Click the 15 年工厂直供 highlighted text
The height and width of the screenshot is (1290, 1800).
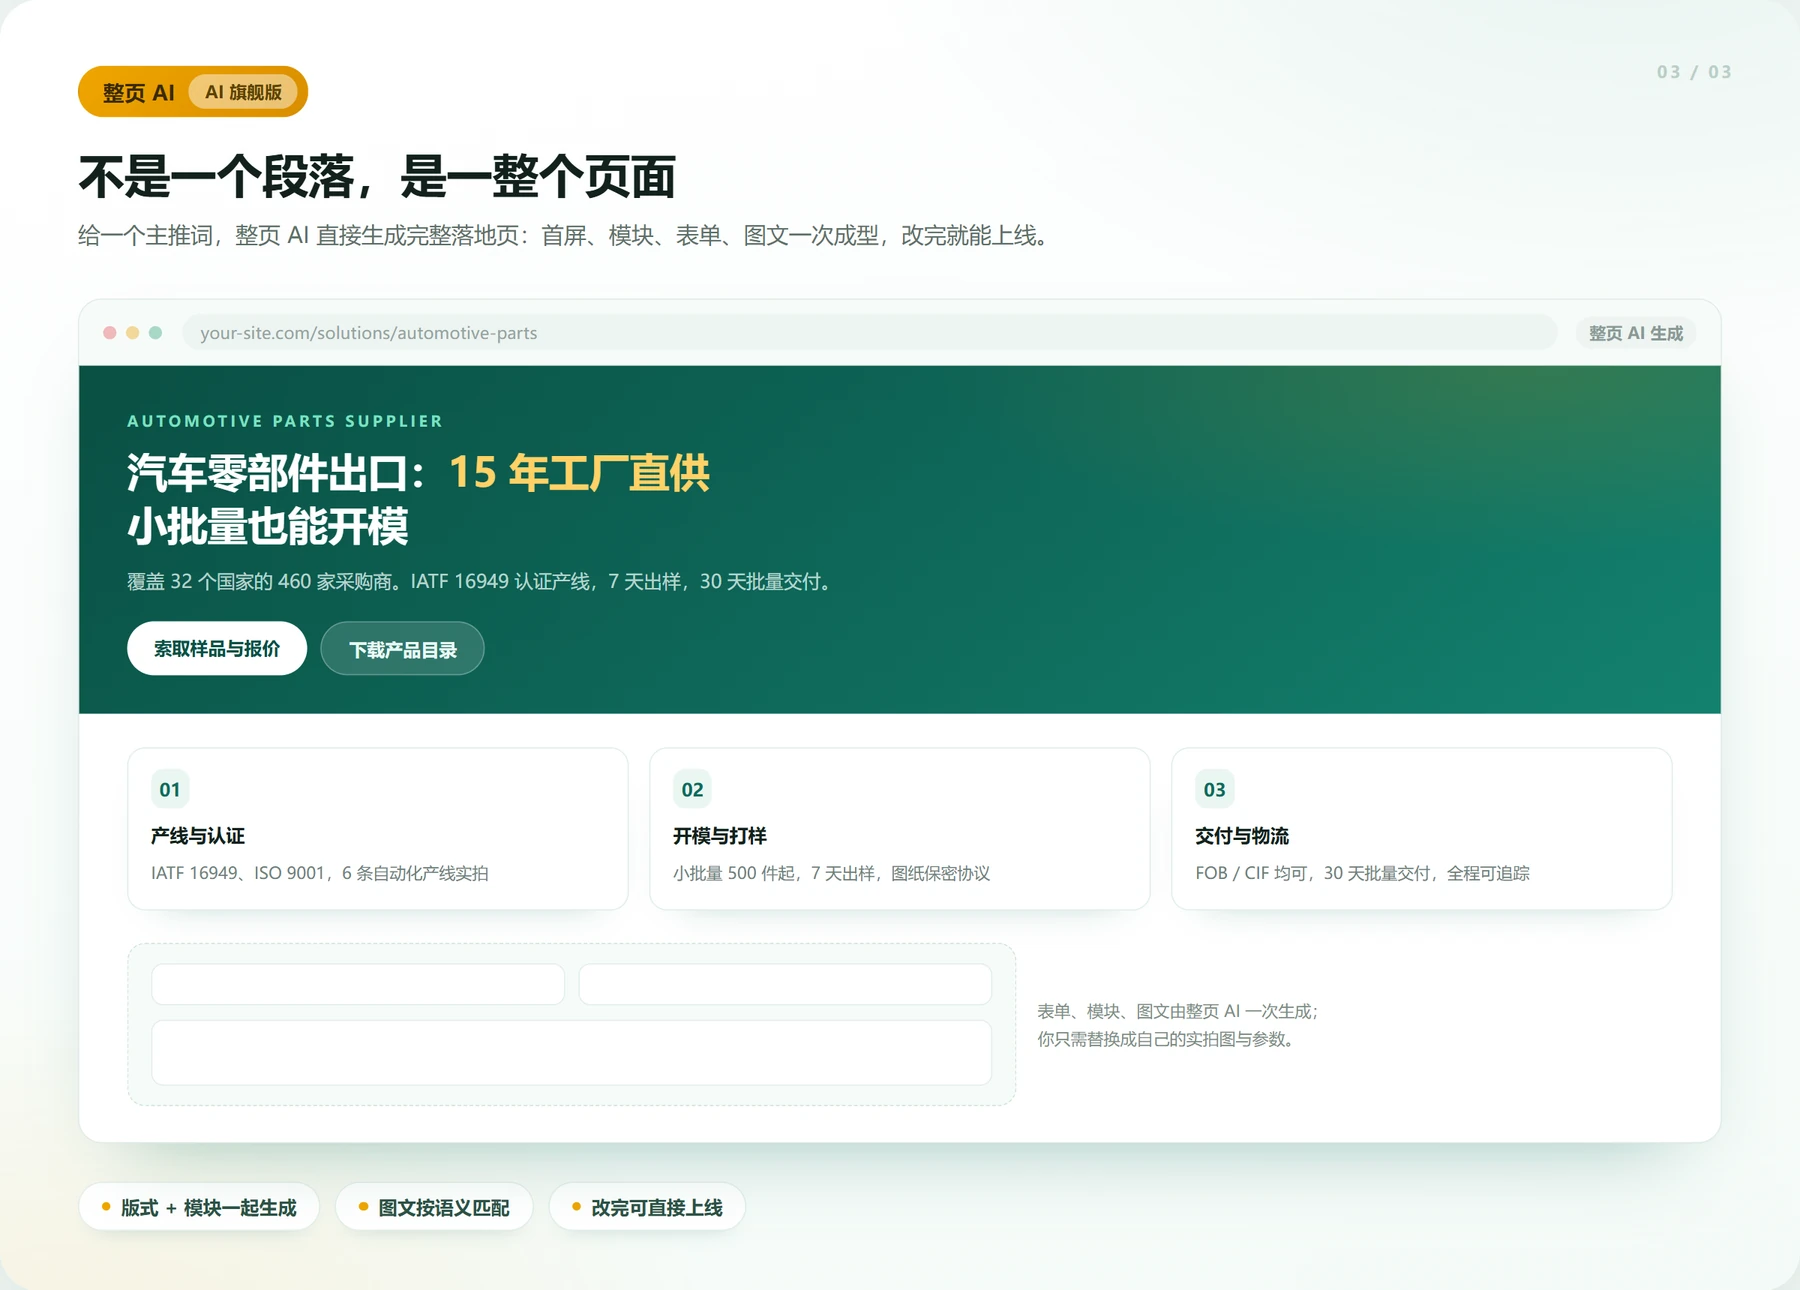[579, 472]
